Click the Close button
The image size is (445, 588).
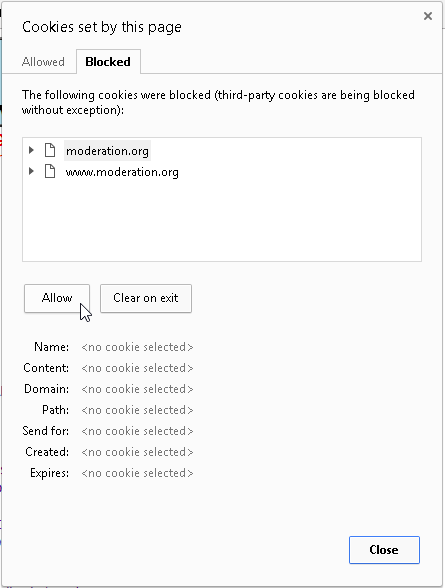(x=384, y=550)
